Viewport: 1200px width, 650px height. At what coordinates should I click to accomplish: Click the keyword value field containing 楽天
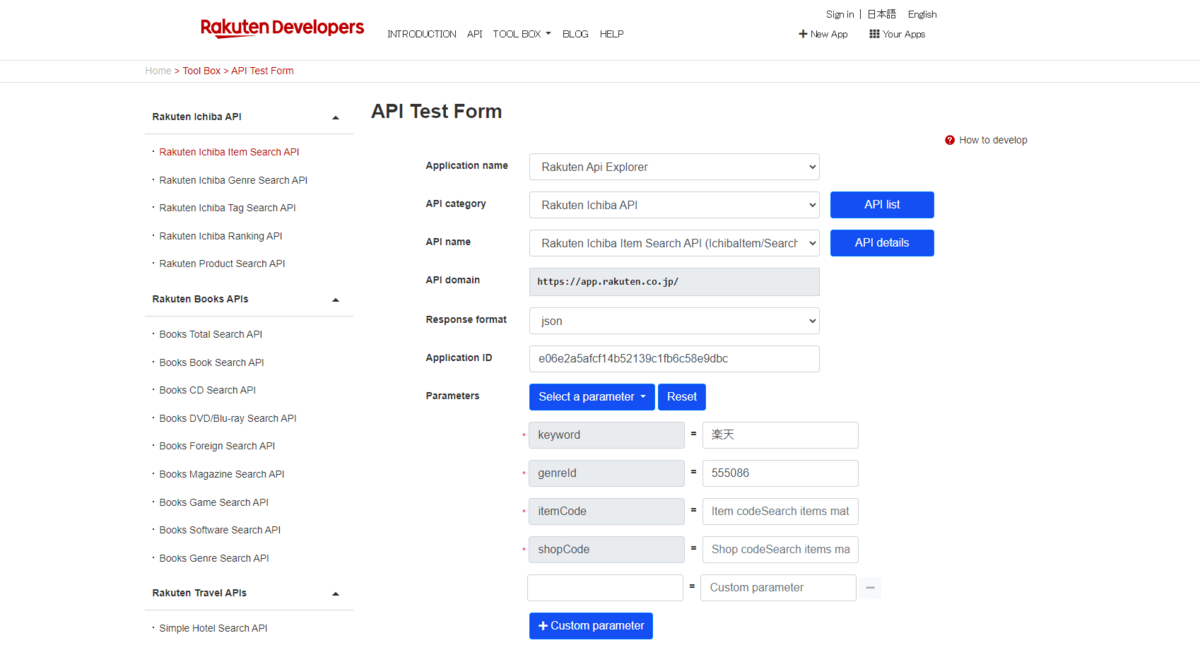(x=780, y=435)
